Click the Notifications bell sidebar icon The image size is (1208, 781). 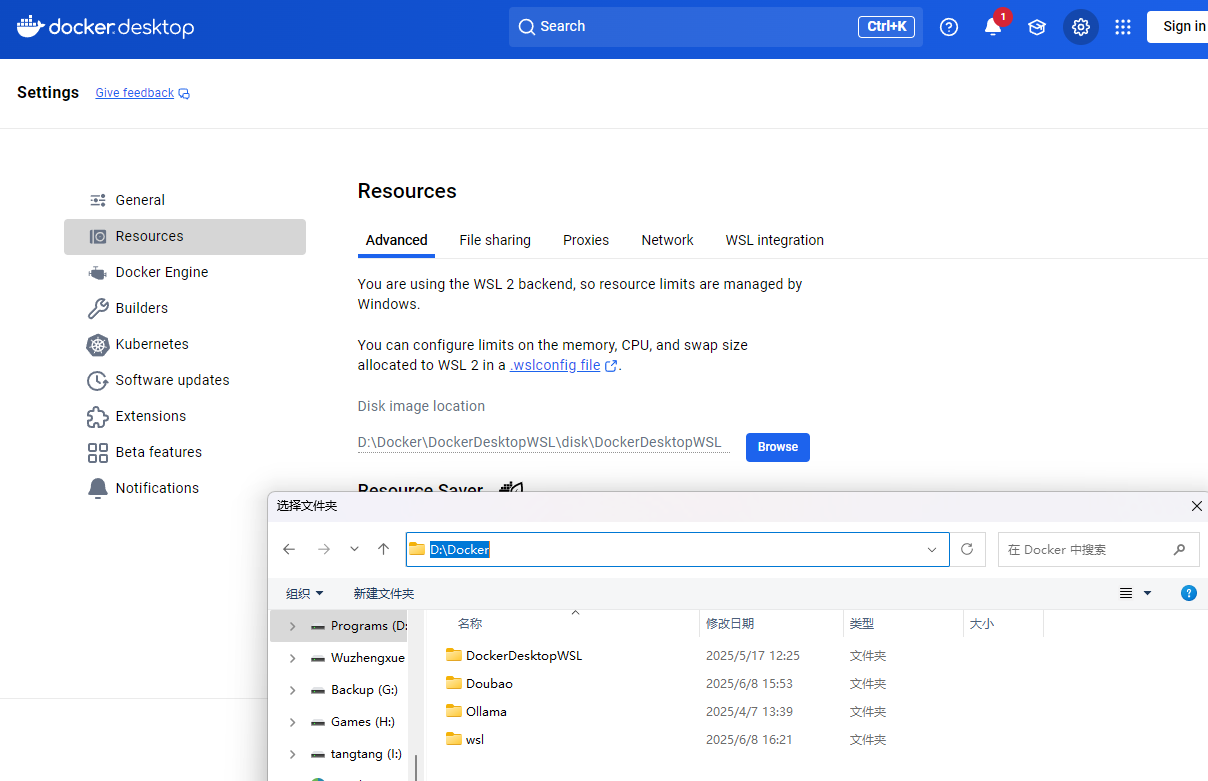[x=98, y=488]
